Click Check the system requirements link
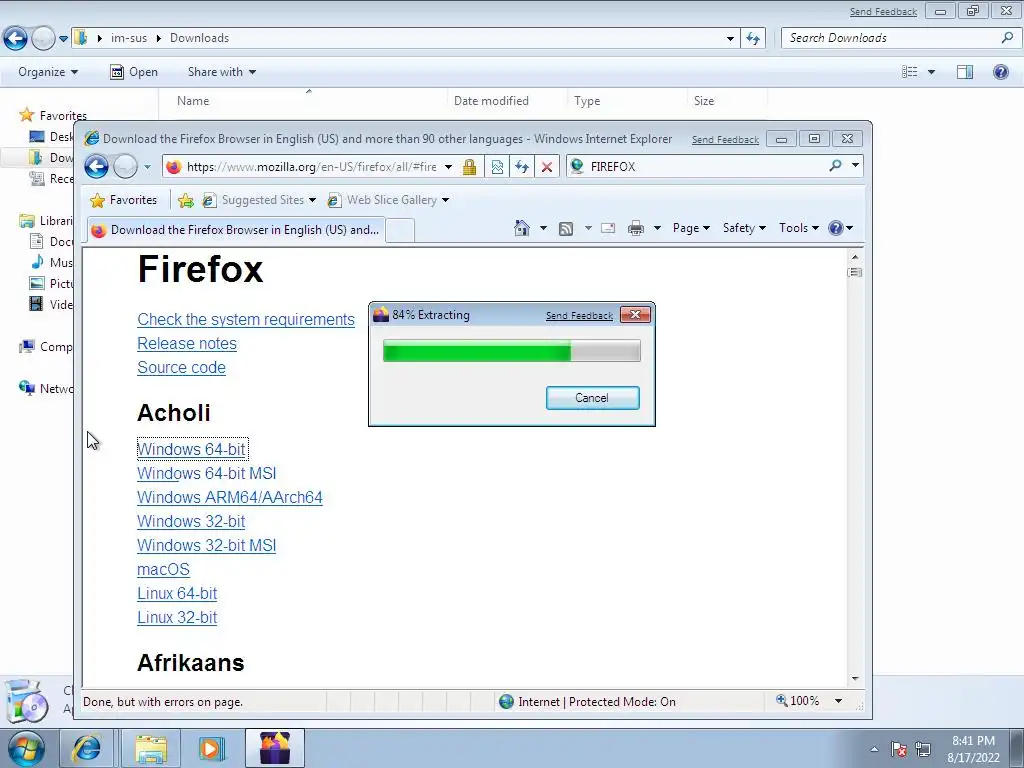This screenshot has width=1024, height=768. [x=246, y=319]
